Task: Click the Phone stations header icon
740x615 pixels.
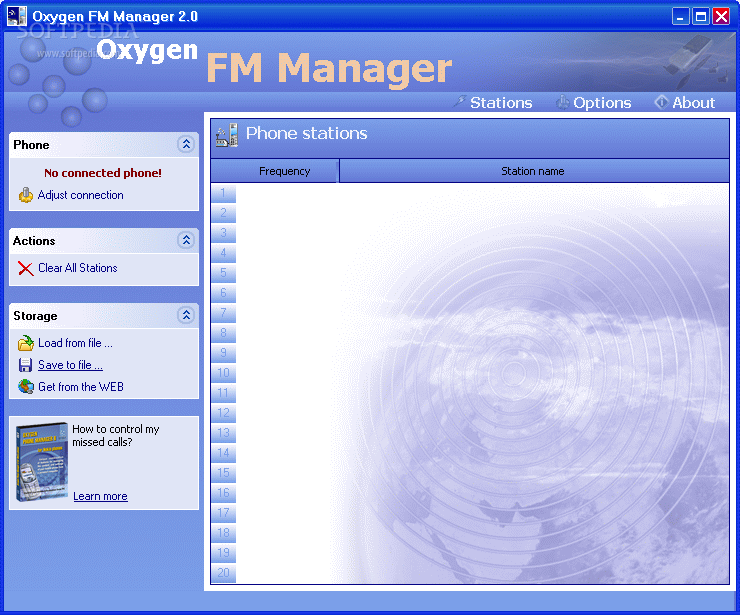Action: [x=227, y=135]
